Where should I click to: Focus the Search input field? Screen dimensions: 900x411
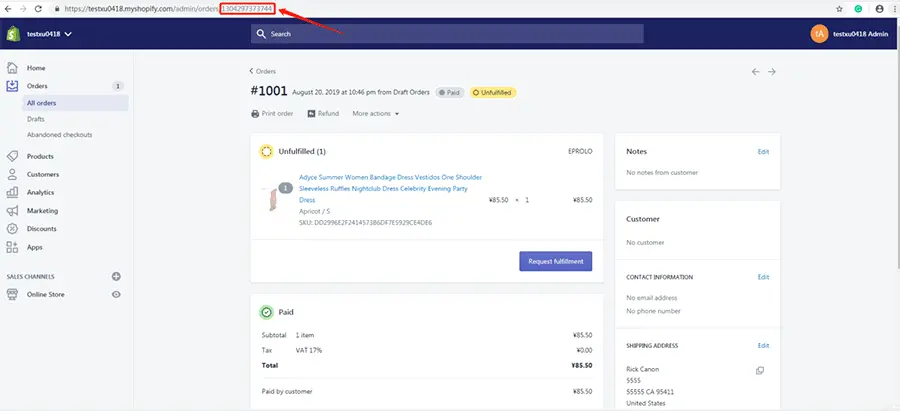[x=447, y=34]
